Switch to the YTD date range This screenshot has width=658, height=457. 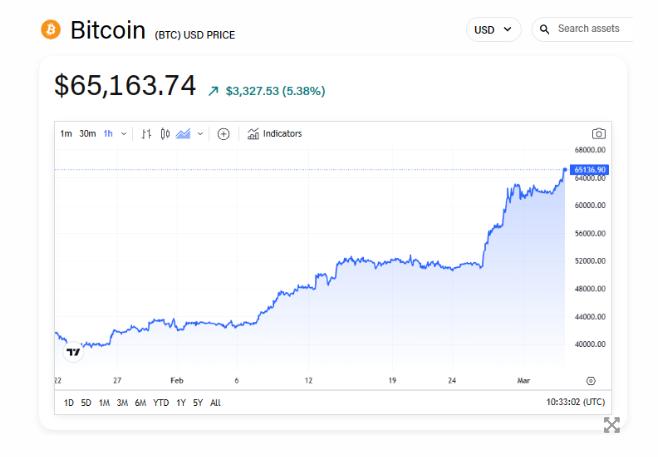[x=160, y=403]
